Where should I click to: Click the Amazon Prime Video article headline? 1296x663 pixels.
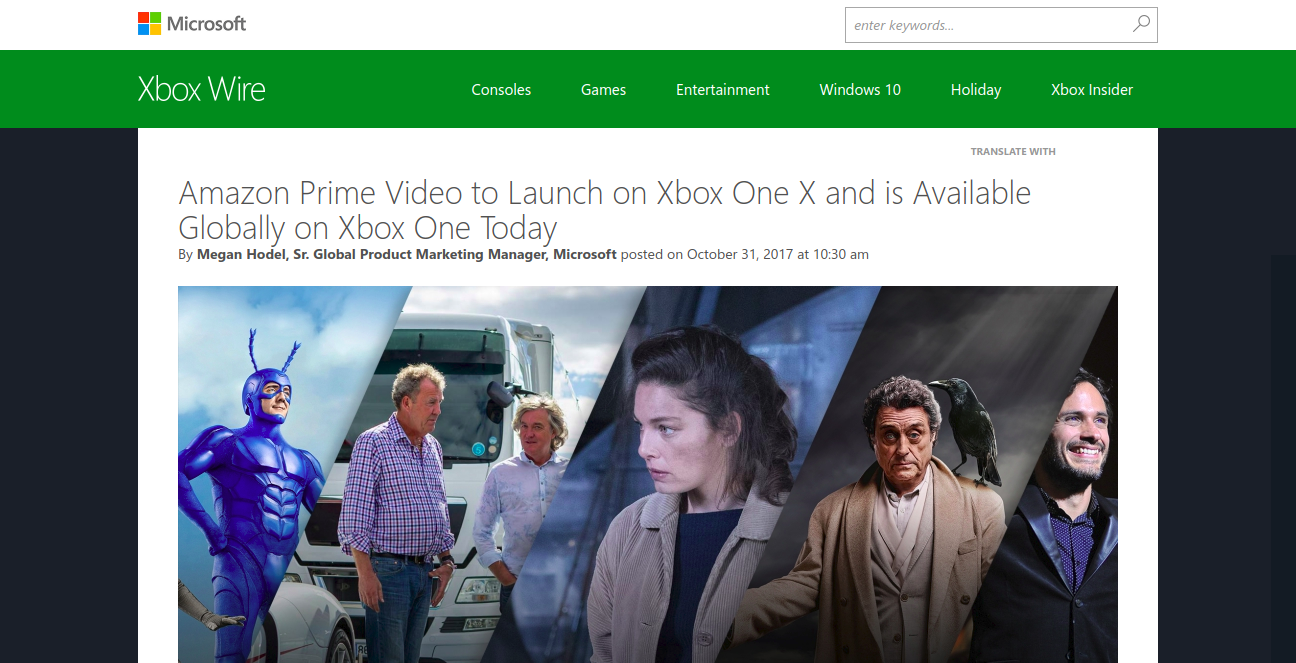[x=604, y=210]
